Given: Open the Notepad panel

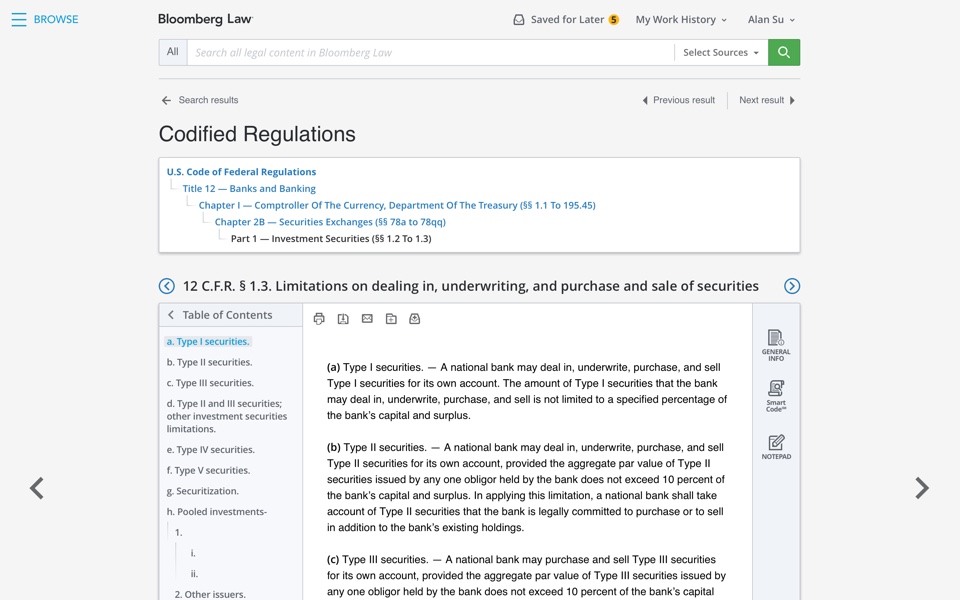Looking at the screenshot, I should [x=776, y=446].
